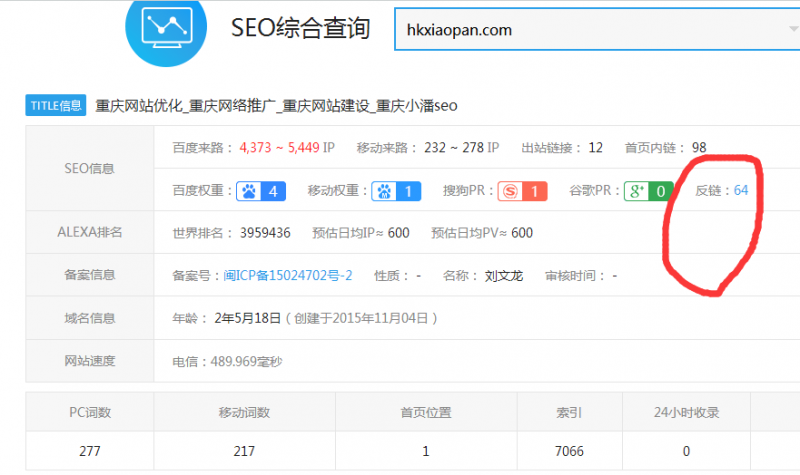Viewport: 800px width, 475px height.
Task: Click the SEO综合查询 heading text
Action: (301, 28)
